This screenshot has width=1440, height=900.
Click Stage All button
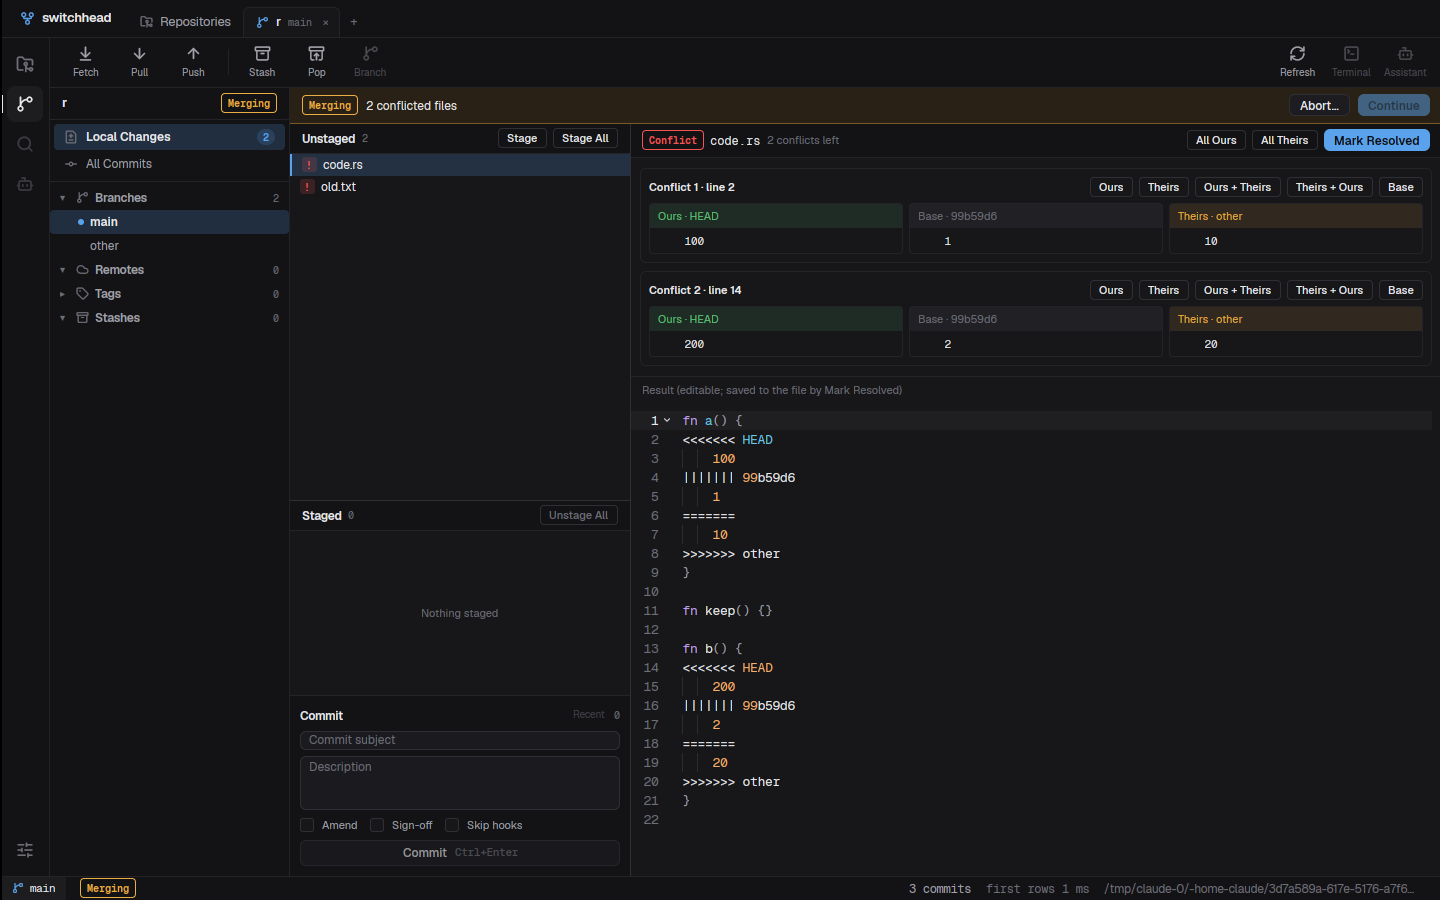tap(585, 138)
